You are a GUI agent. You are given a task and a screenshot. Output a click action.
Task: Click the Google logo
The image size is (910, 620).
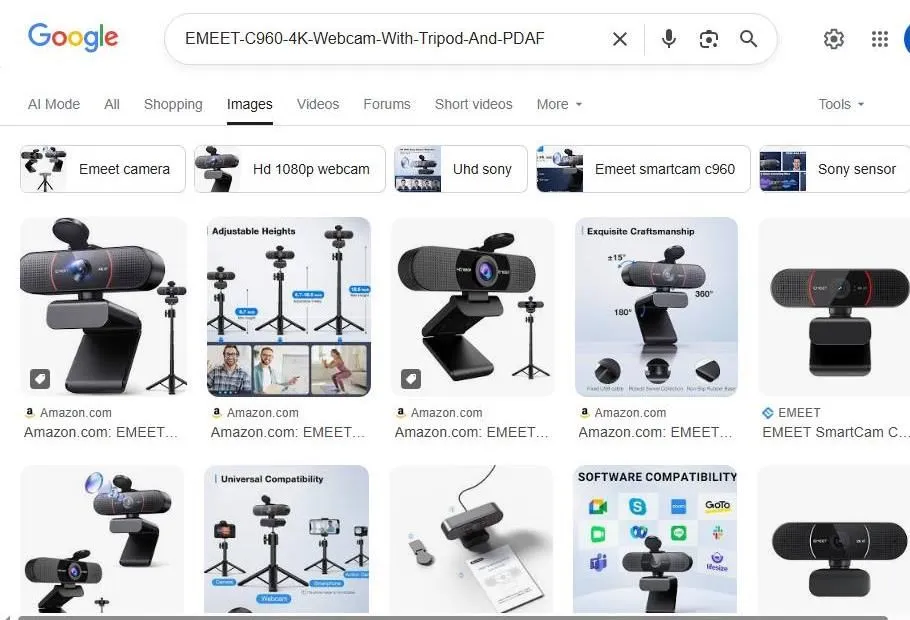[x=73, y=38]
